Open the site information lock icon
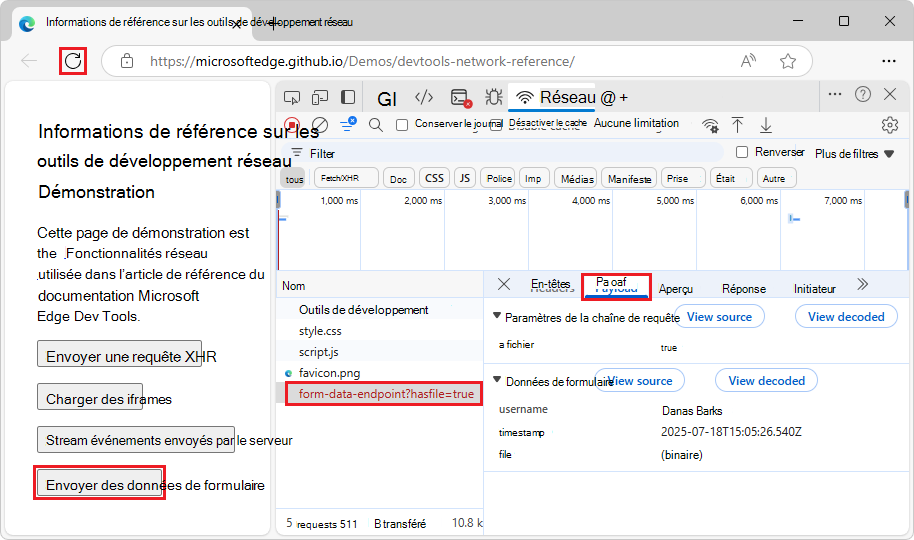Image resolution: width=914 pixels, height=540 pixels. coord(127,61)
